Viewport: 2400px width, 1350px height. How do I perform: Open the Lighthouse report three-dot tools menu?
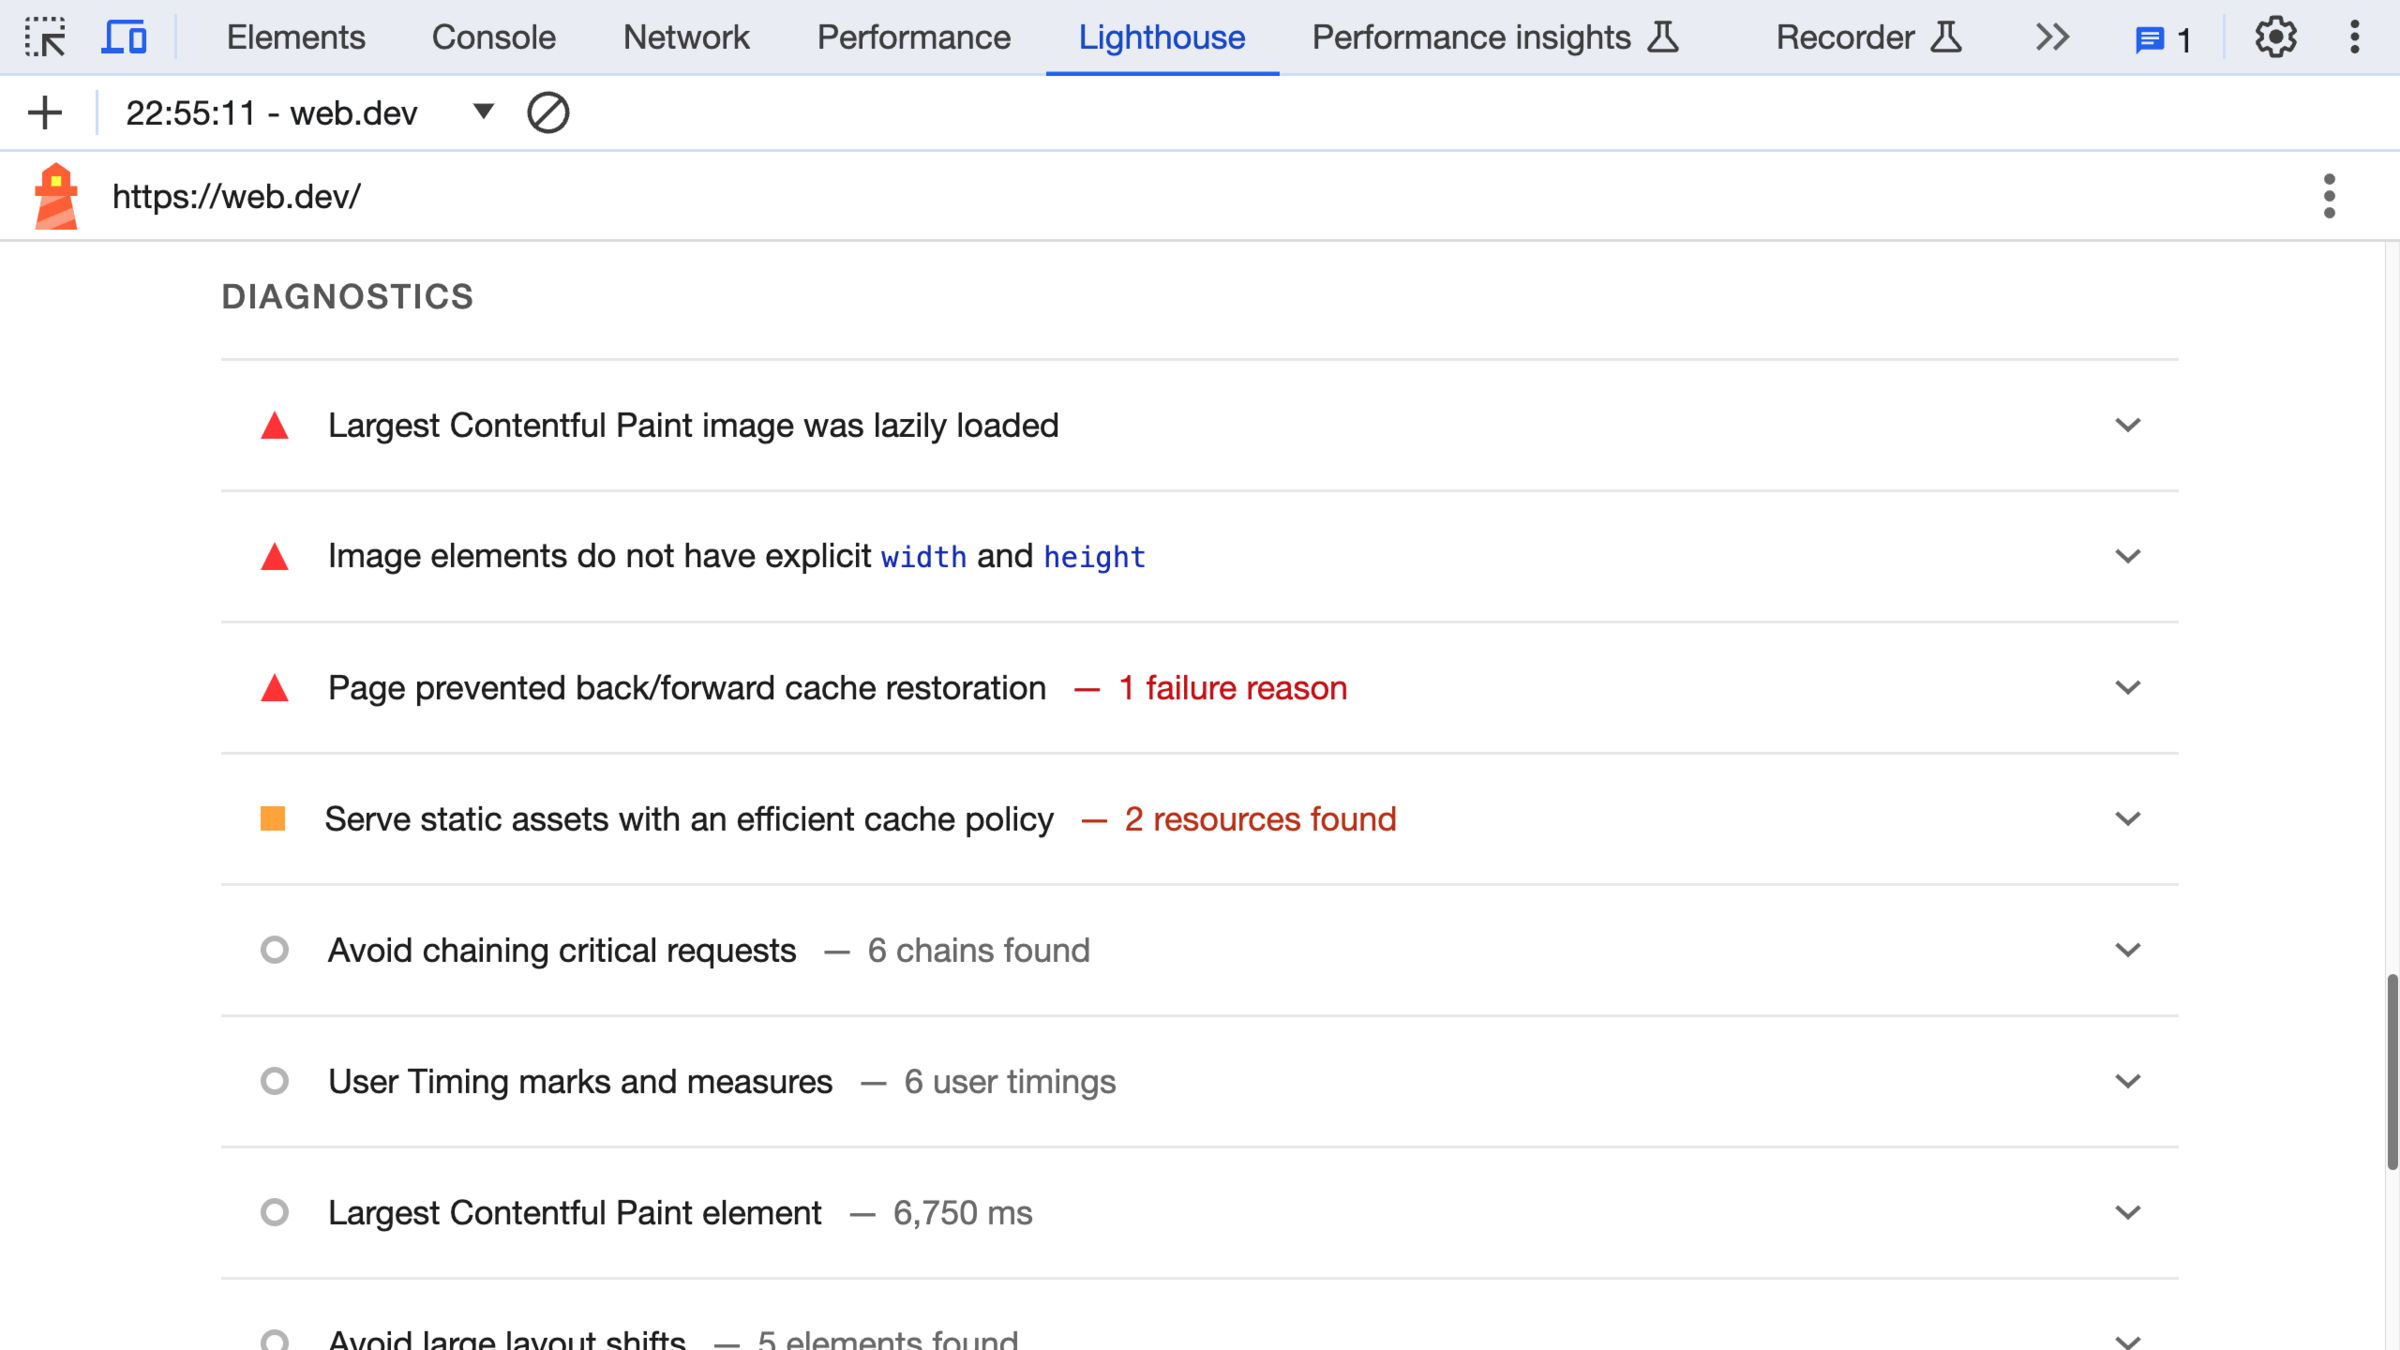2329,196
